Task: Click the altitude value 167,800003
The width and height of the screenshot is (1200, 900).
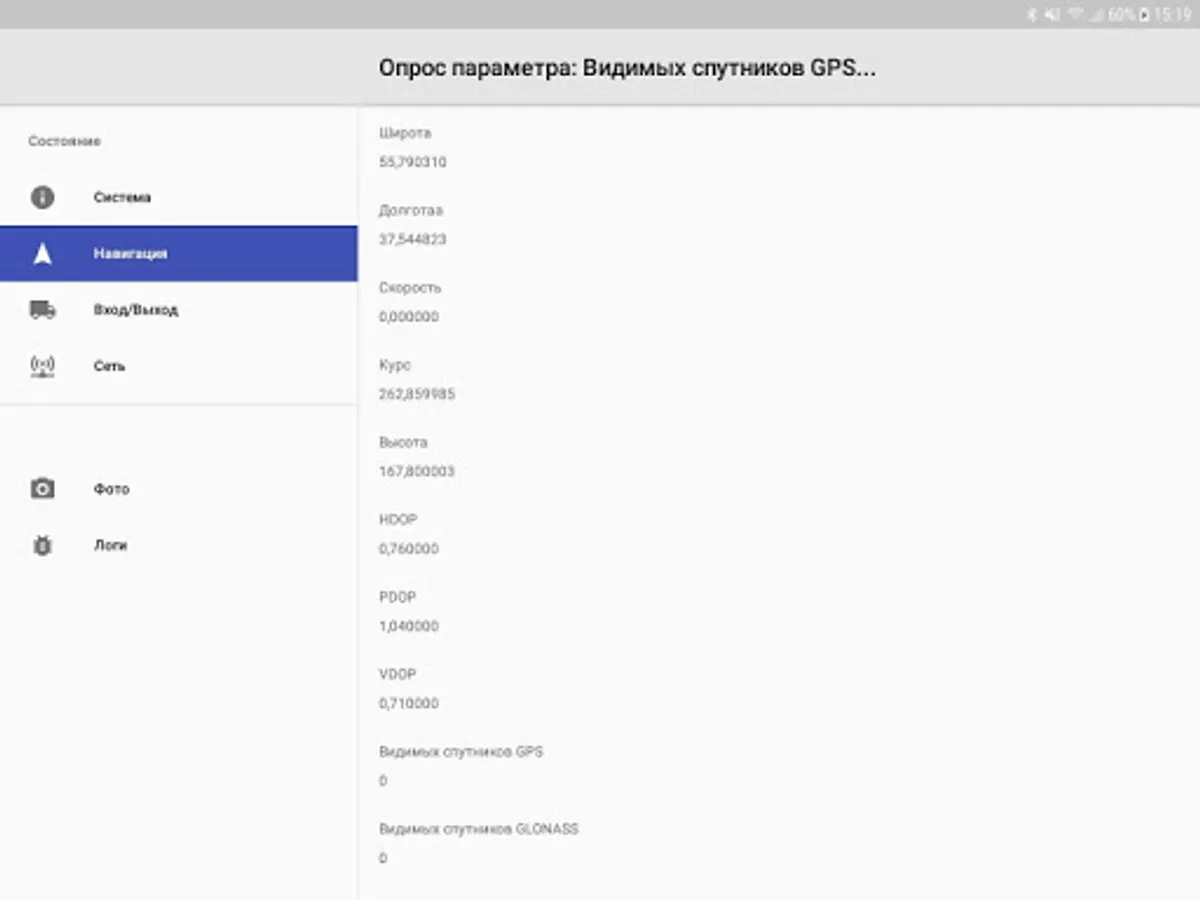Action: point(417,471)
